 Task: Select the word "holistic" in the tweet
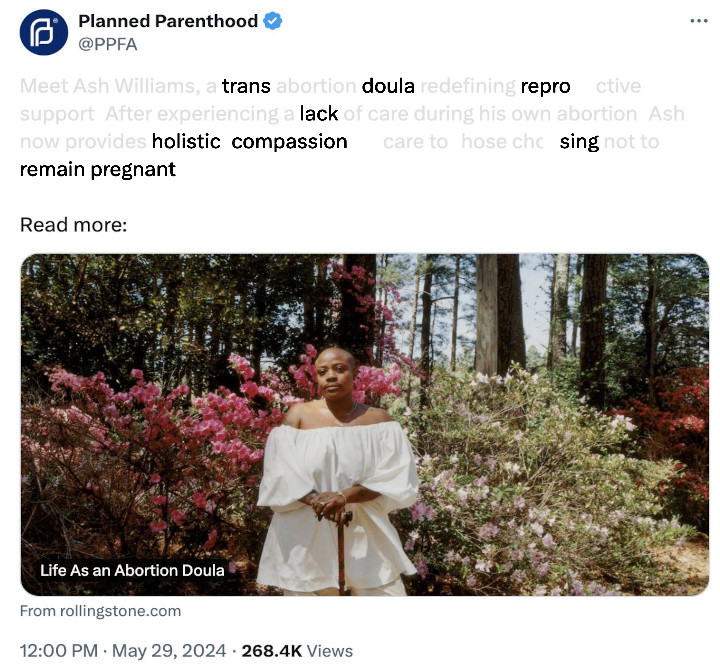tap(186, 142)
